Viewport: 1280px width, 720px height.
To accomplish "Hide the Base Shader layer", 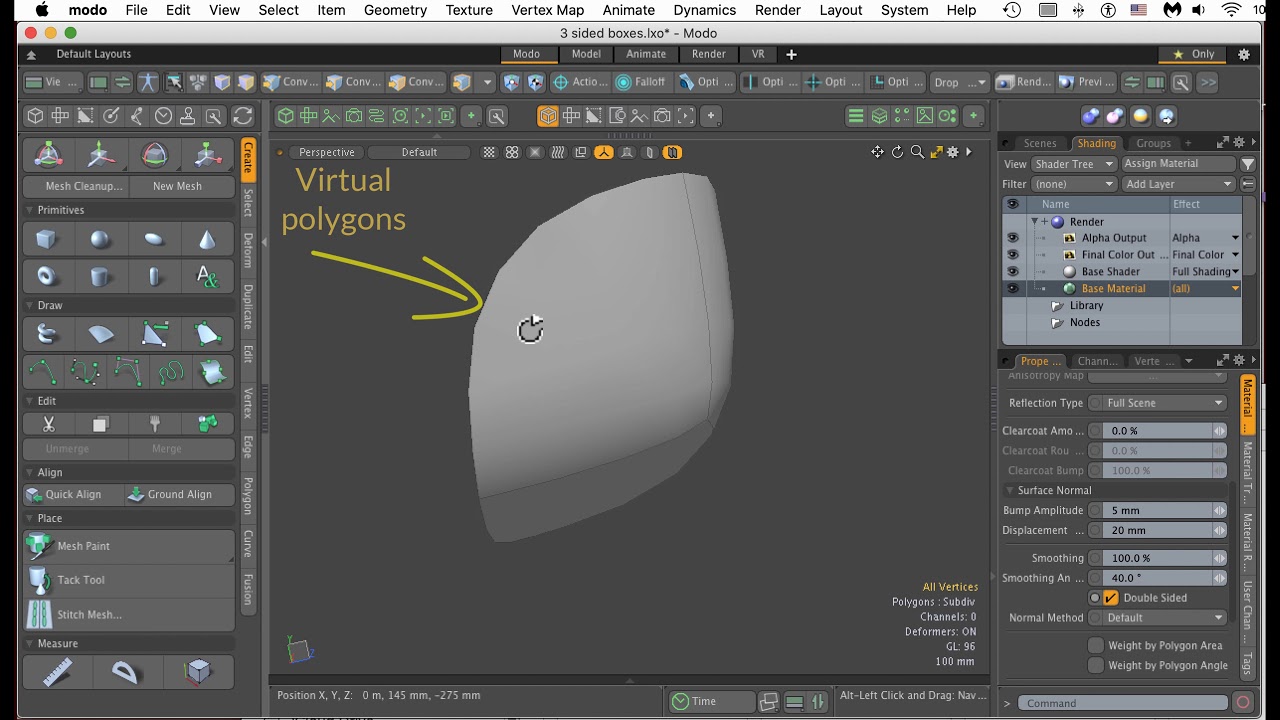I will click(x=1013, y=272).
